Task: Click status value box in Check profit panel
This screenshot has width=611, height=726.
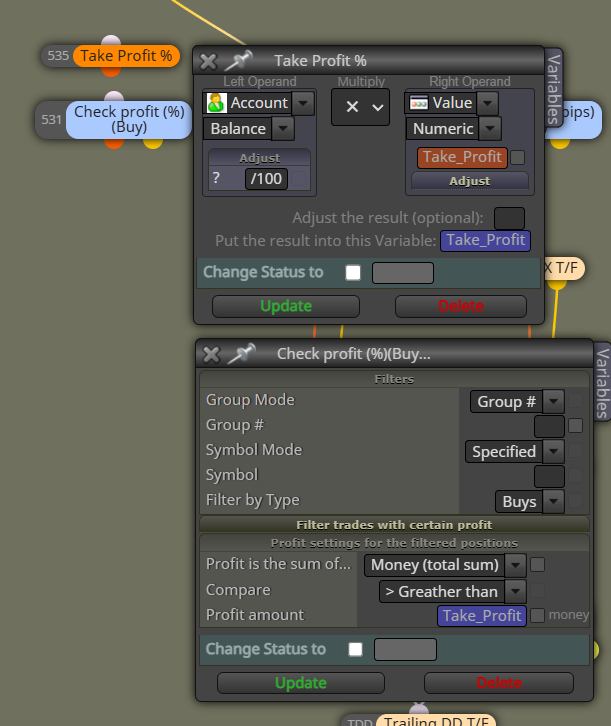Action: (405, 650)
